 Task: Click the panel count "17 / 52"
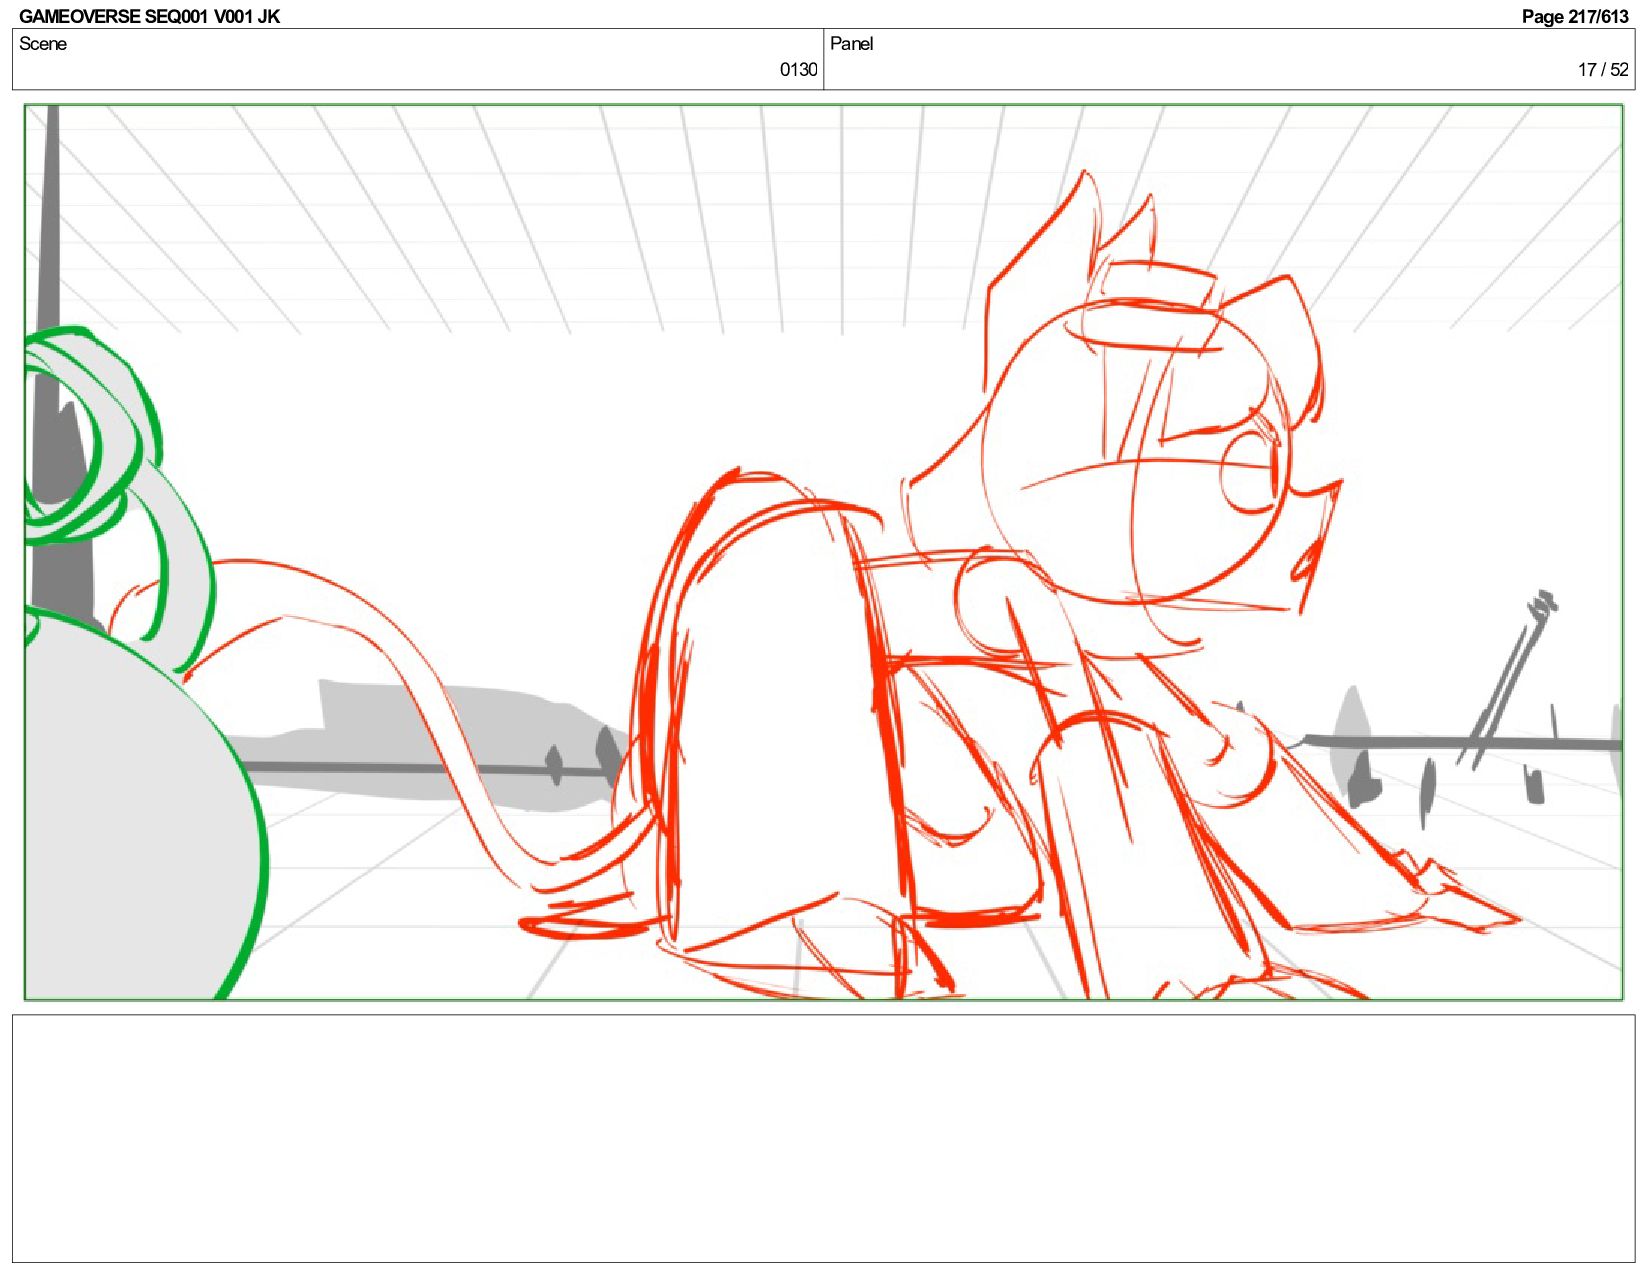tap(1603, 69)
